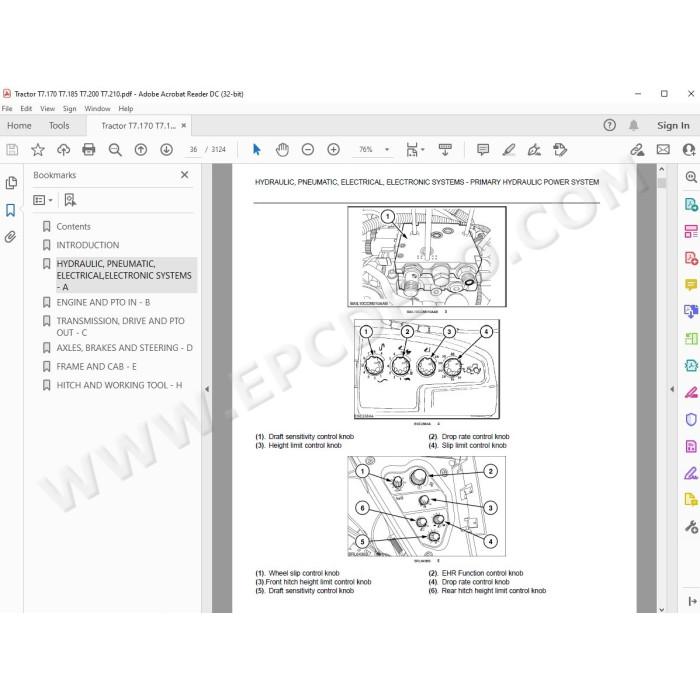Image resolution: width=700 pixels, height=700 pixels.
Task: Click the page number field
Action: (x=193, y=150)
